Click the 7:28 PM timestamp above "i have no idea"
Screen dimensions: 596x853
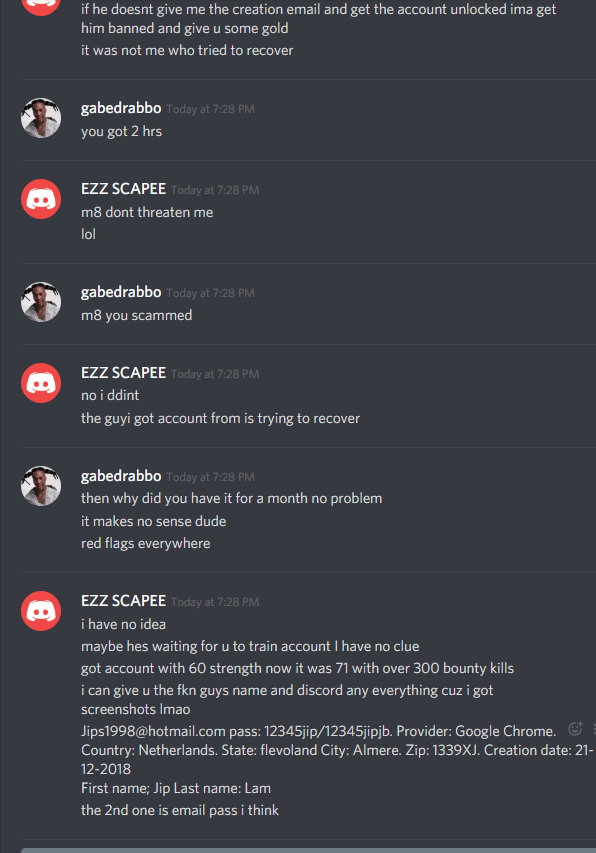click(x=215, y=602)
